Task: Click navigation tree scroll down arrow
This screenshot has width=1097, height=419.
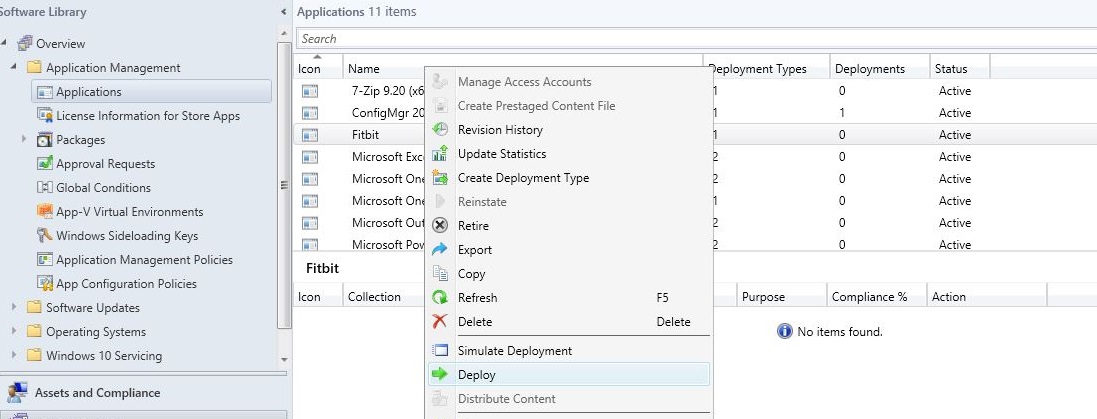Action: (284, 360)
